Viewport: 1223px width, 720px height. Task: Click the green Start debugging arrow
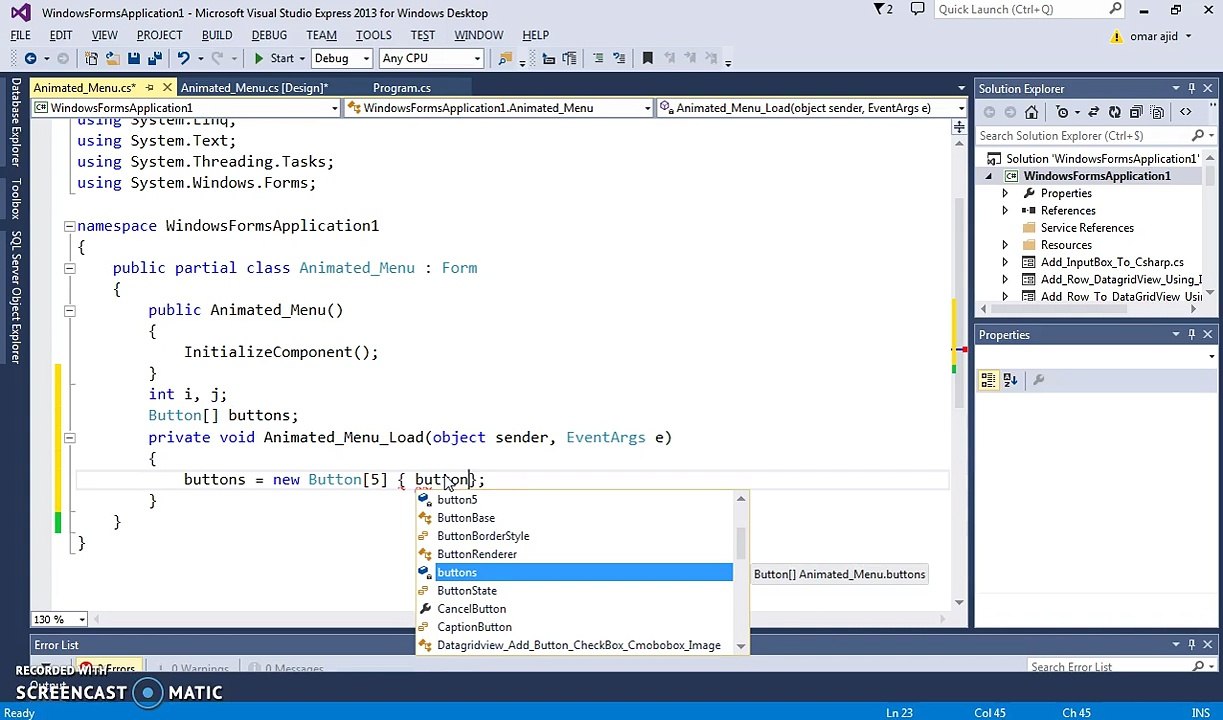click(x=259, y=59)
